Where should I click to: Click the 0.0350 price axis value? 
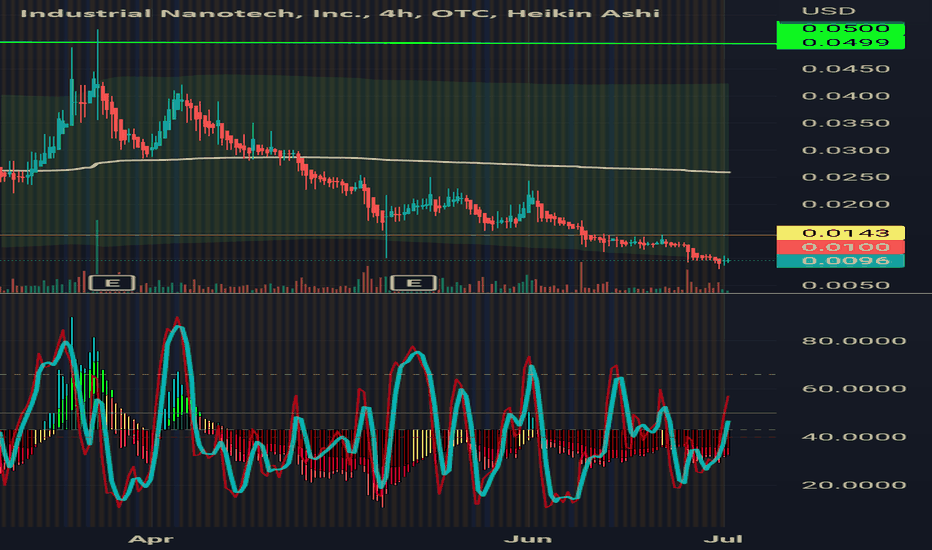tap(845, 123)
